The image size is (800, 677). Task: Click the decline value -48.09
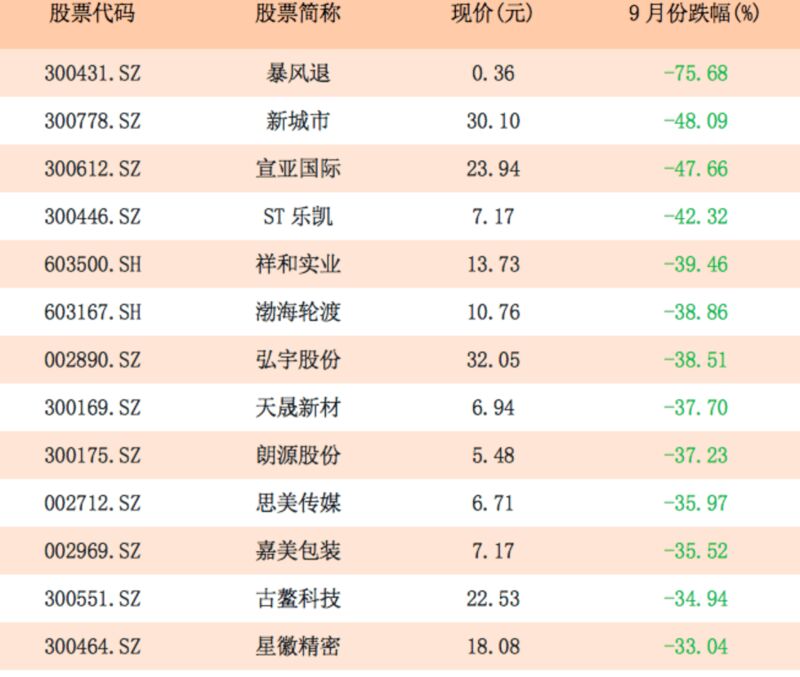pos(695,121)
